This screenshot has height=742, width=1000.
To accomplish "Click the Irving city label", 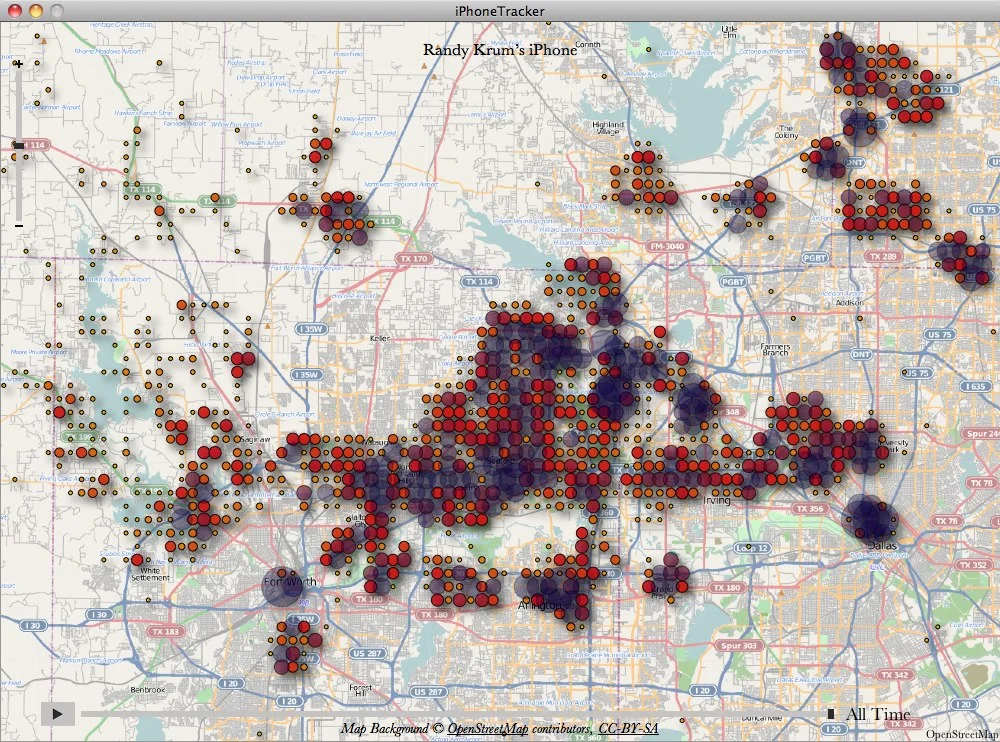I will click(716, 501).
